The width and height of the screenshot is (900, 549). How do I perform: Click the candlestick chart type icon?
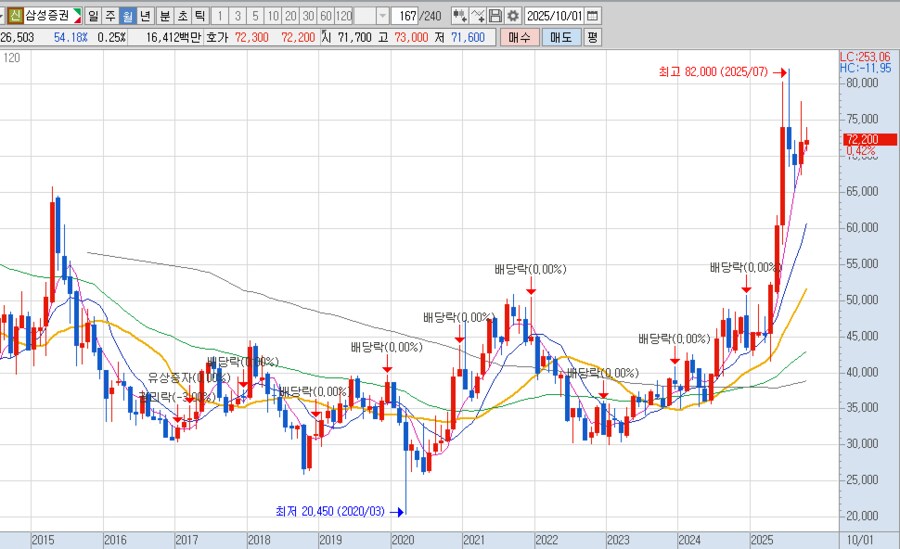tap(459, 16)
